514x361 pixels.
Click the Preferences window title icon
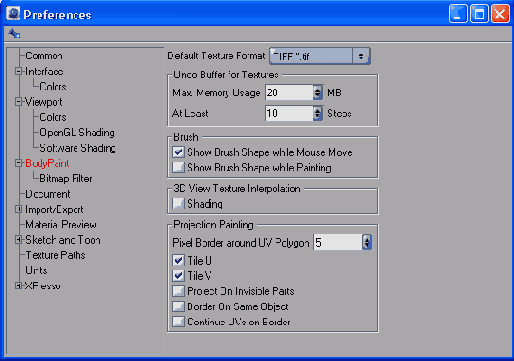pyautogui.click(x=13, y=14)
